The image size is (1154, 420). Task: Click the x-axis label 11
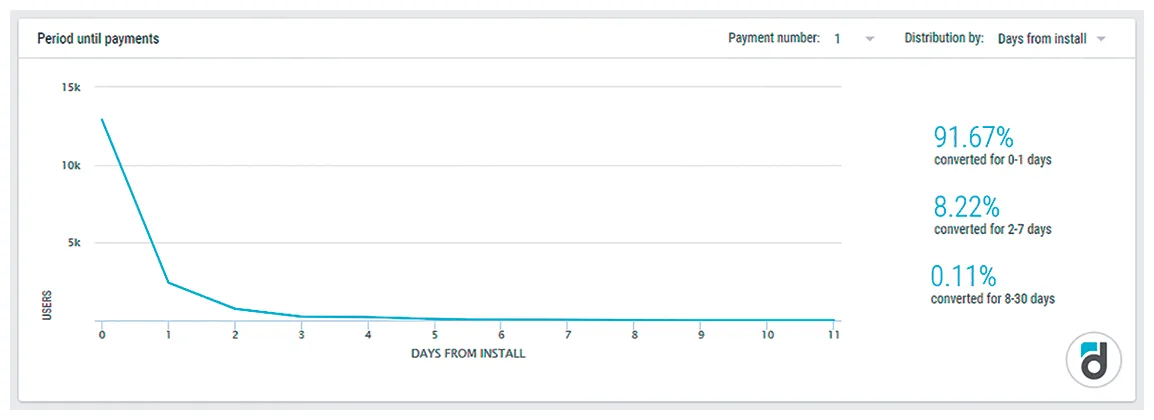point(834,335)
